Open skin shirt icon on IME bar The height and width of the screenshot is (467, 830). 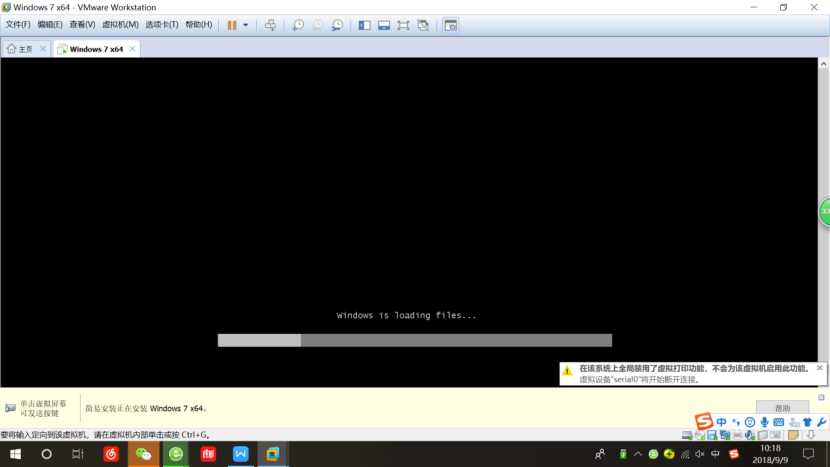[807, 422]
